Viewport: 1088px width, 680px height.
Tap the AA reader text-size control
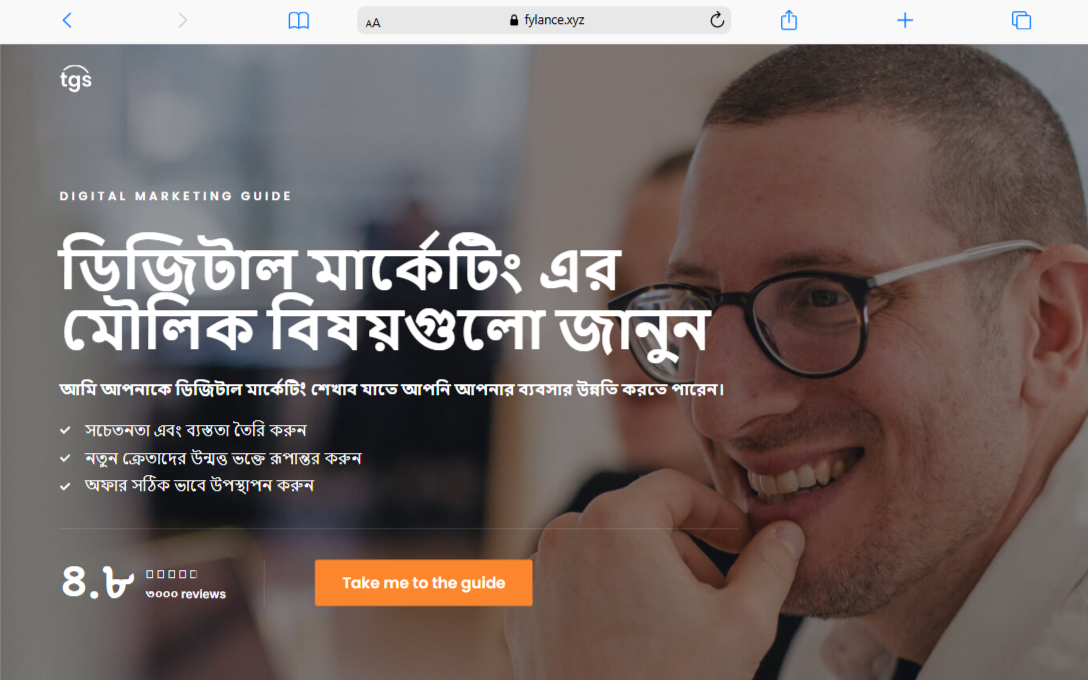[x=373, y=22]
